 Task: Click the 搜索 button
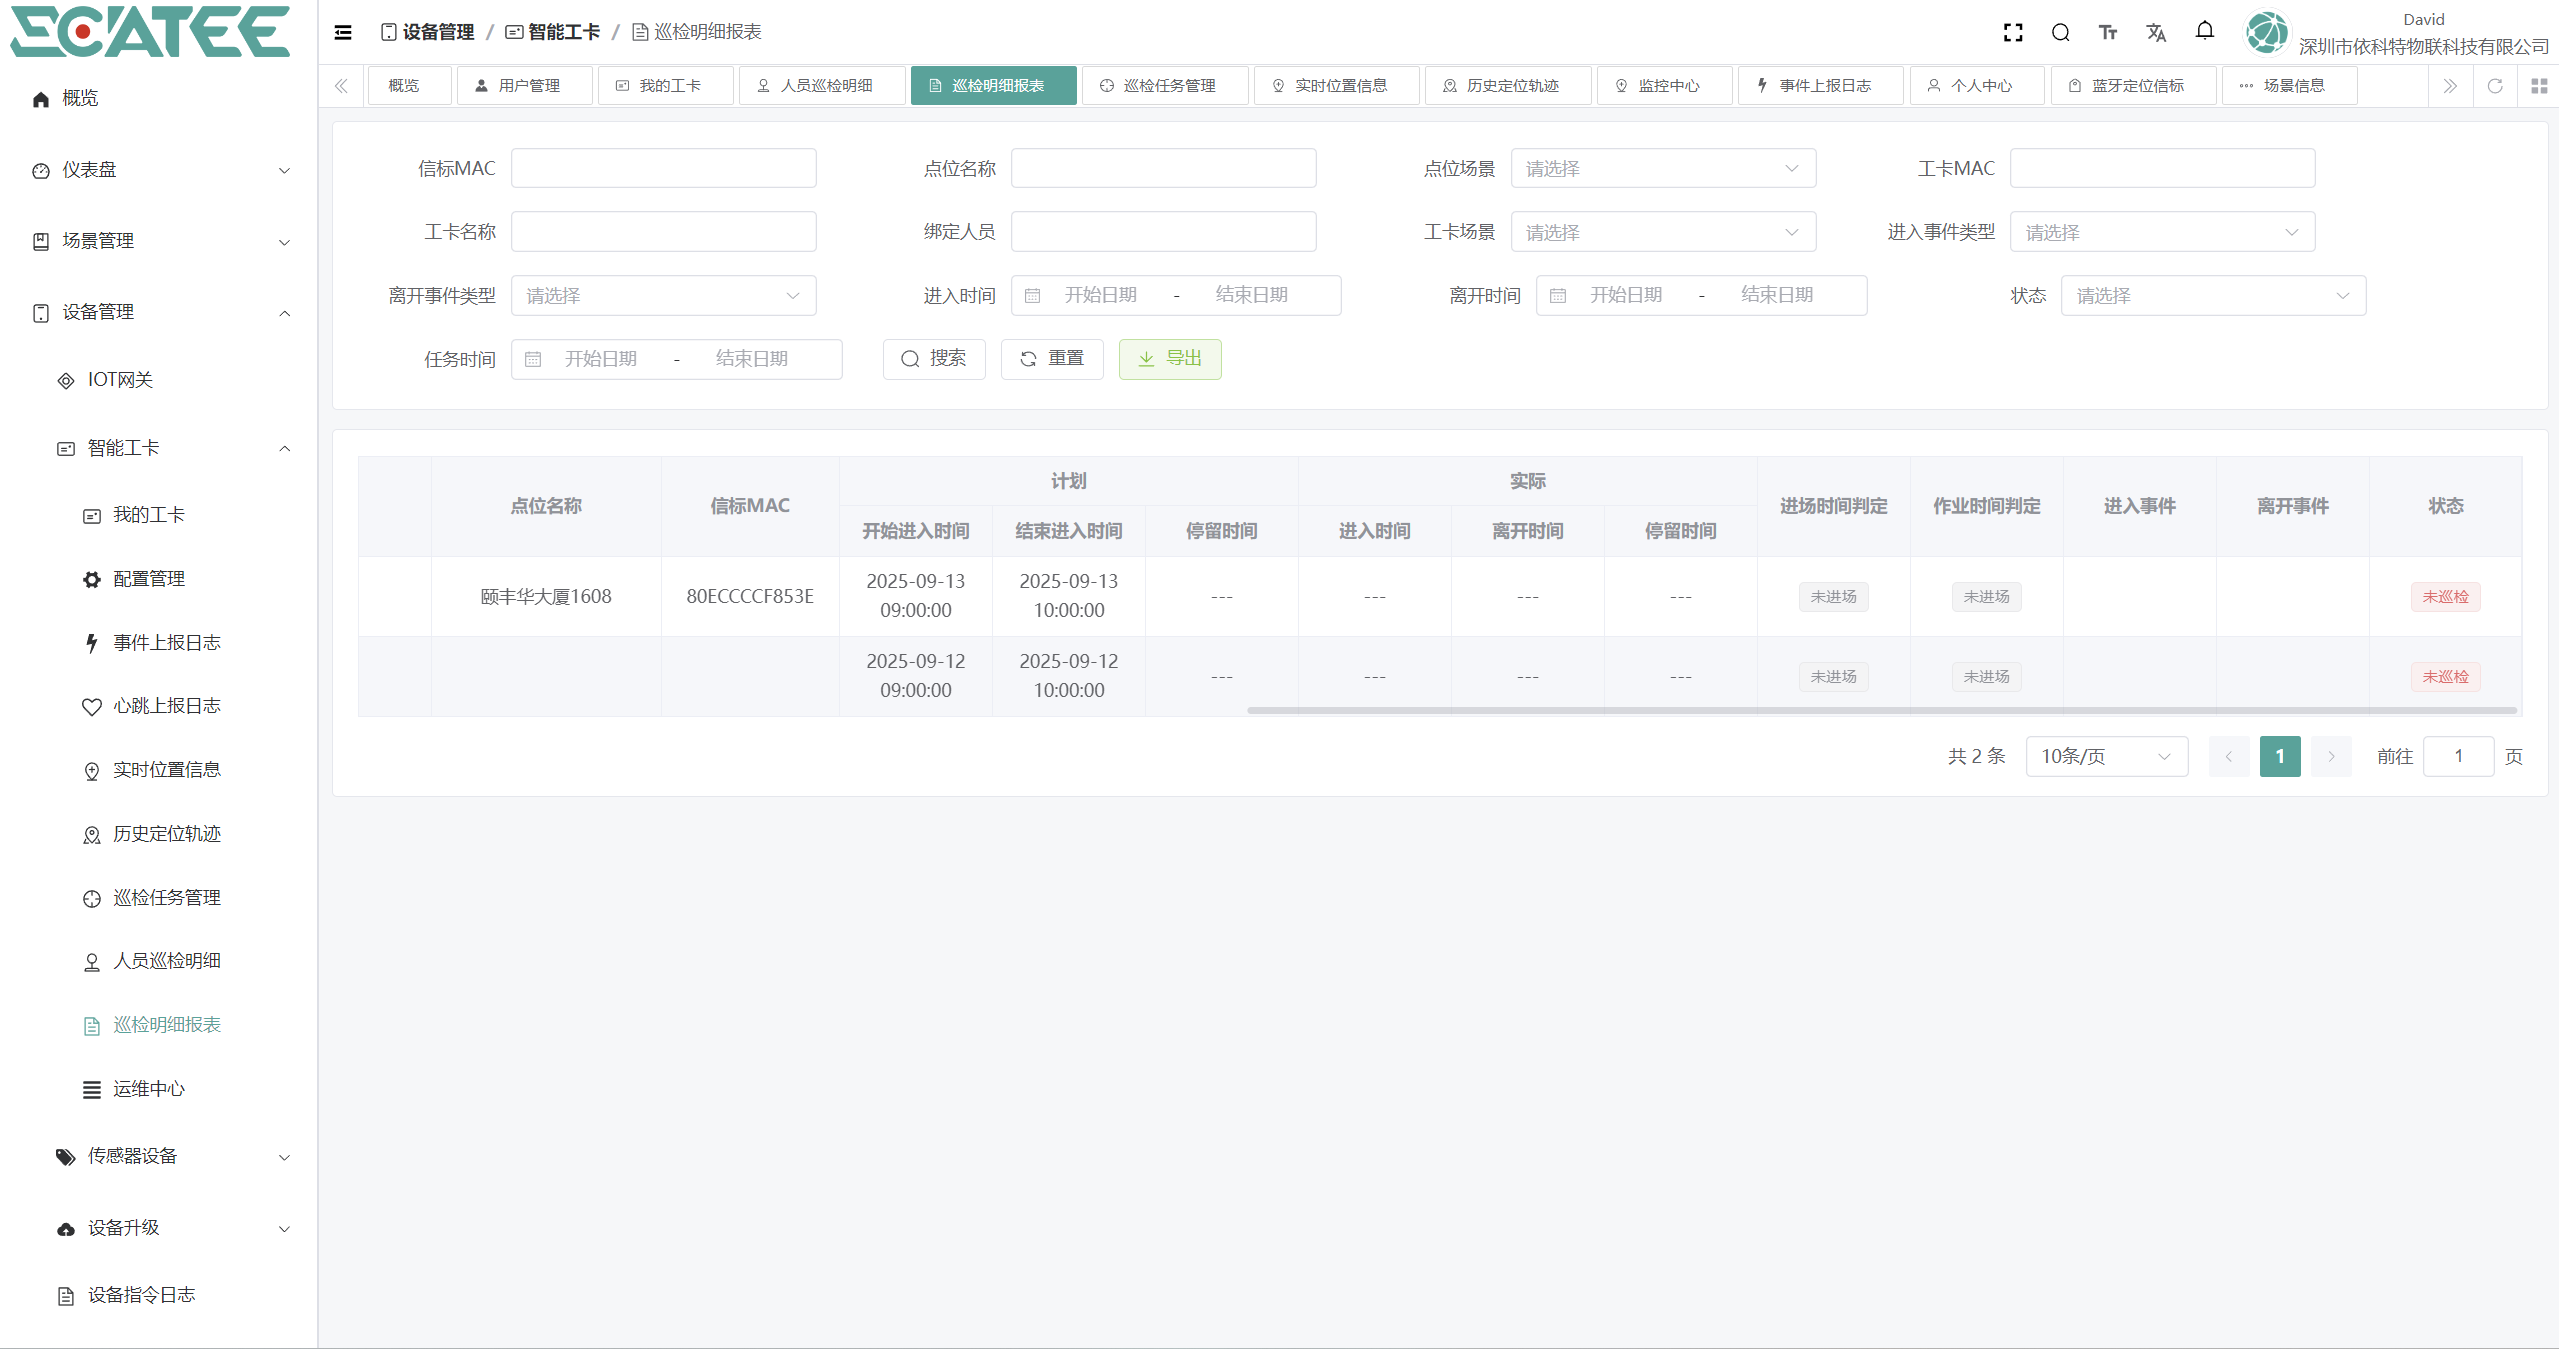pyautogui.click(x=933, y=359)
